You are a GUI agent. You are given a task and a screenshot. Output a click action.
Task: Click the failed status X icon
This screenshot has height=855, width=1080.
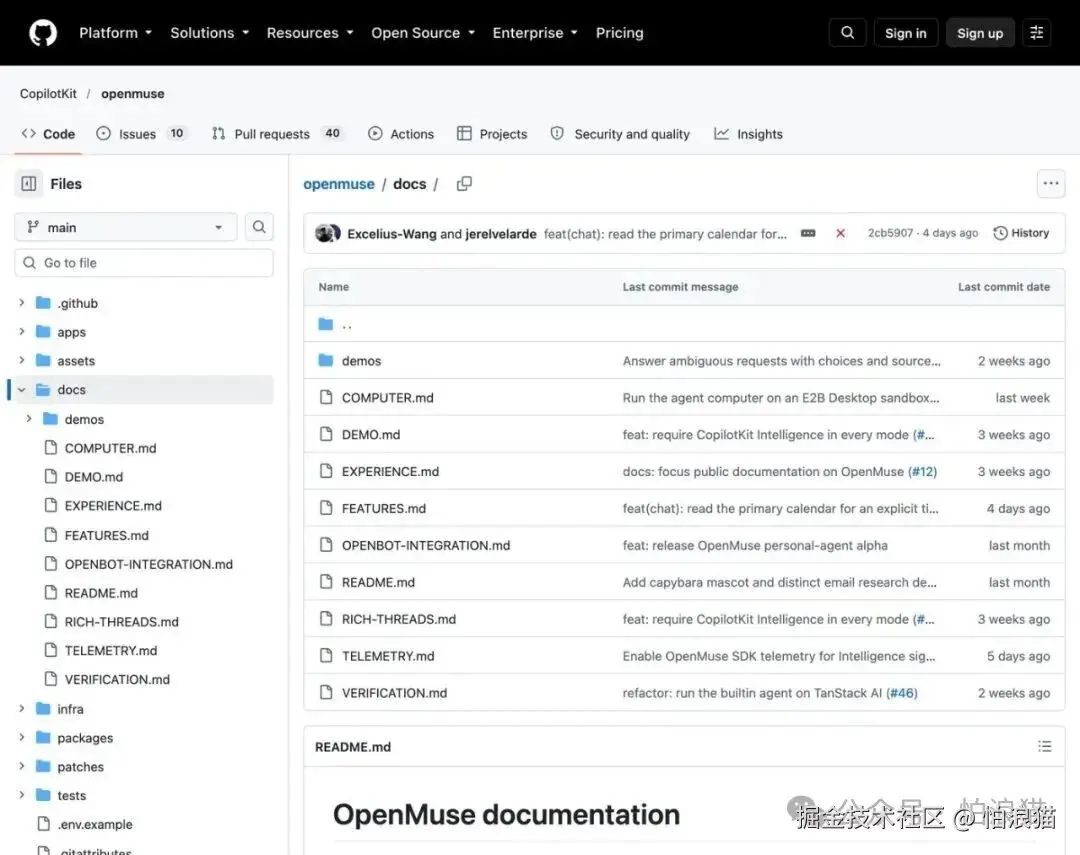(840, 234)
